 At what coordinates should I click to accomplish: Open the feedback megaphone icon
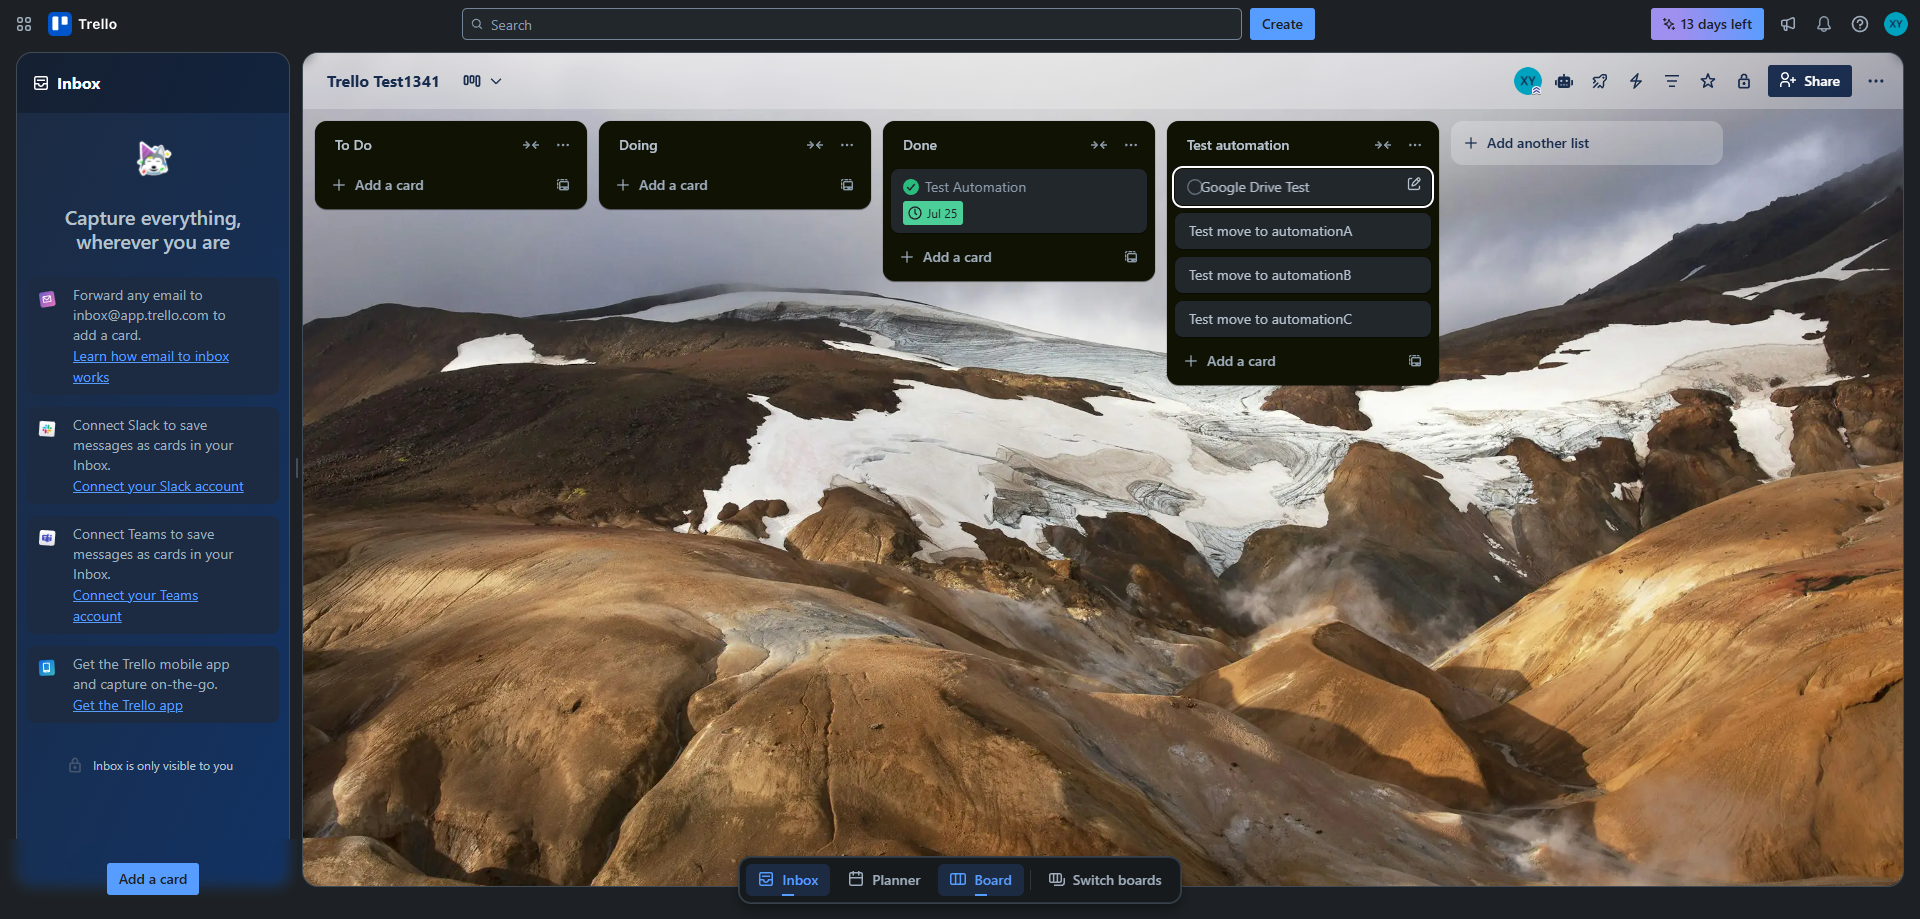1788,24
